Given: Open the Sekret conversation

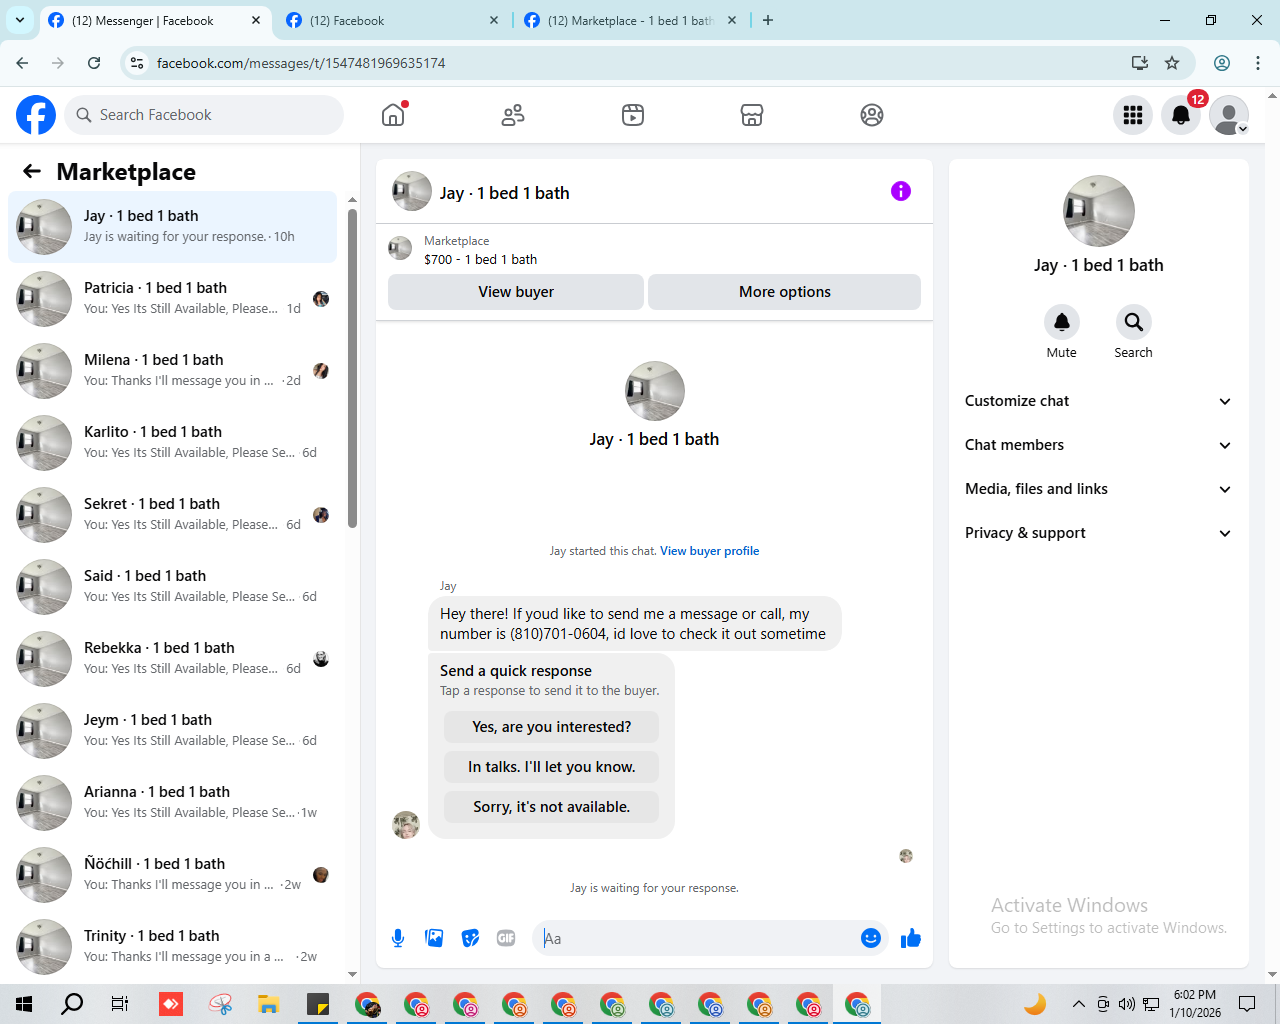Looking at the screenshot, I should (x=172, y=515).
